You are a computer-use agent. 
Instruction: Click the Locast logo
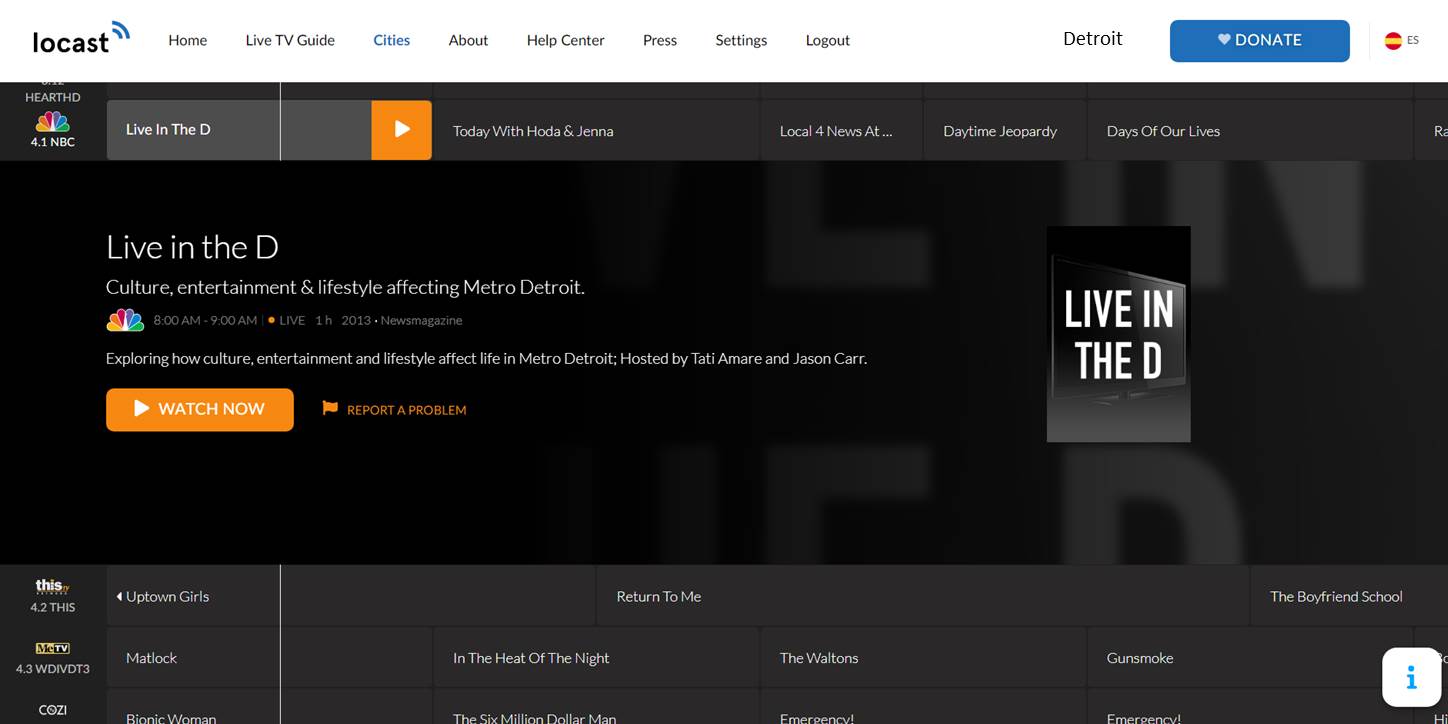81,38
